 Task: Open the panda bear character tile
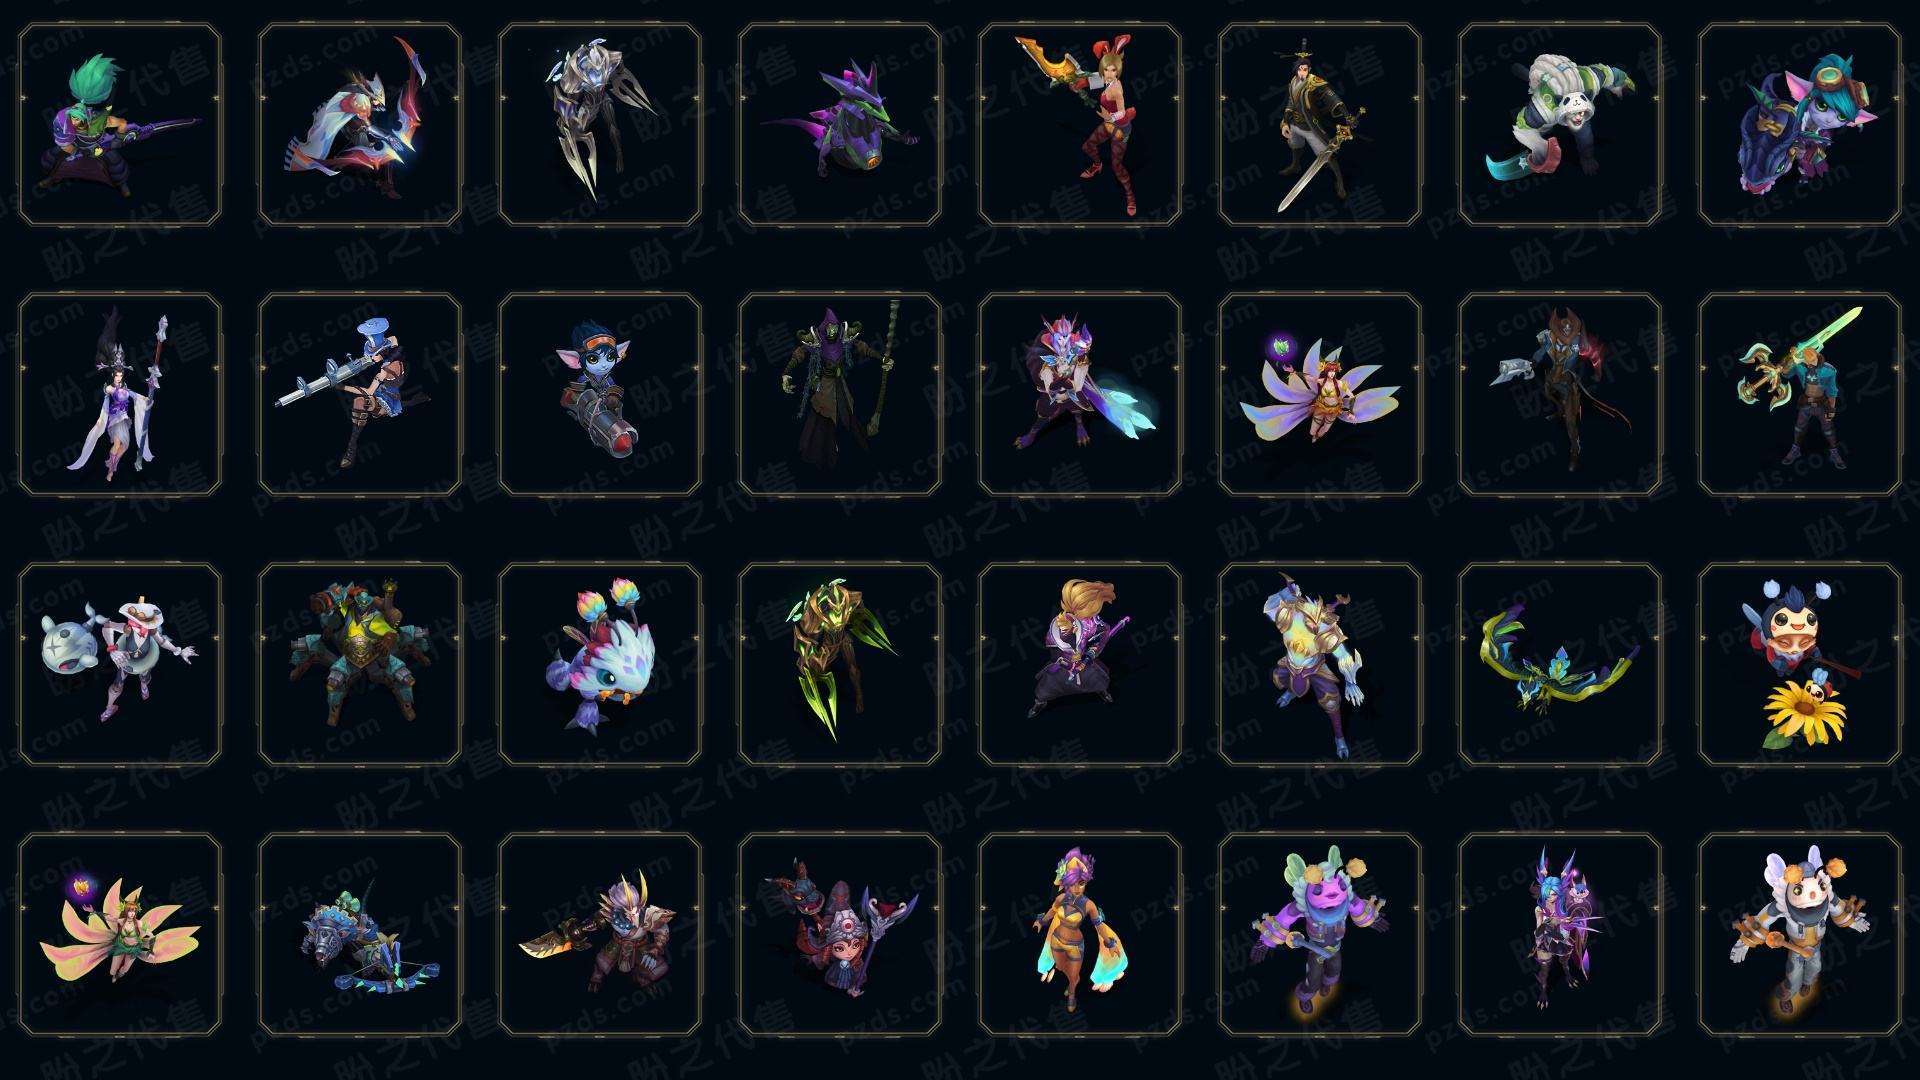1560,125
